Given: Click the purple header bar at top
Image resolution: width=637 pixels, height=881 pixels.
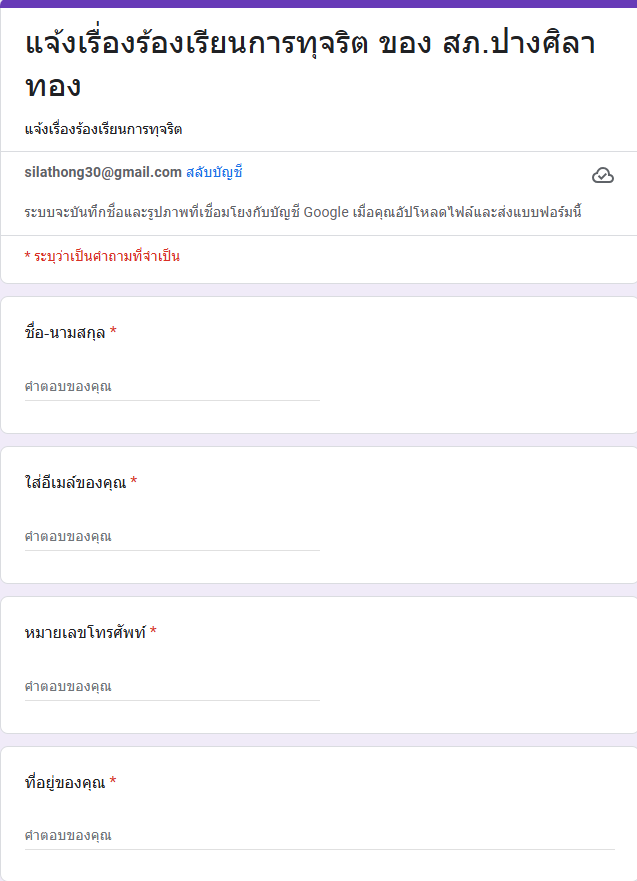Looking at the screenshot, I should click(x=318, y=4).
